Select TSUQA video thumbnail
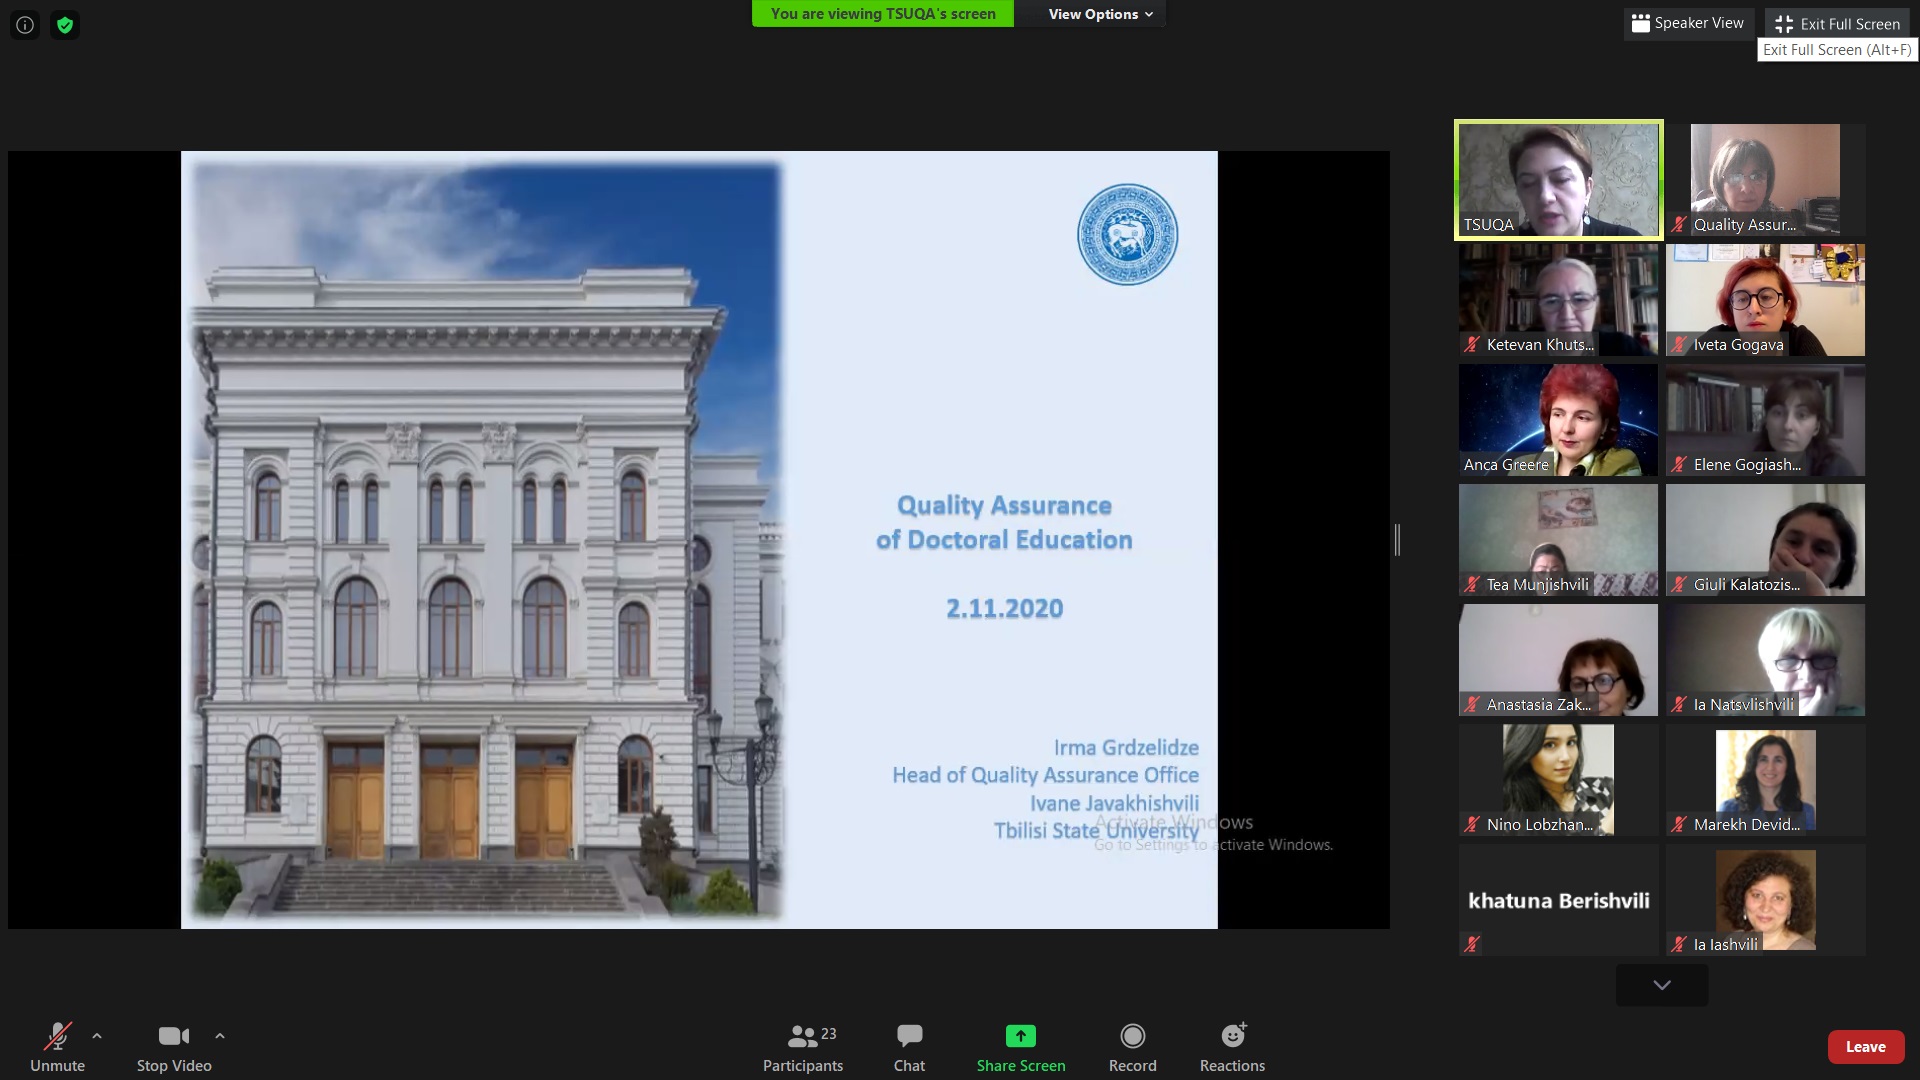 pos(1558,180)
